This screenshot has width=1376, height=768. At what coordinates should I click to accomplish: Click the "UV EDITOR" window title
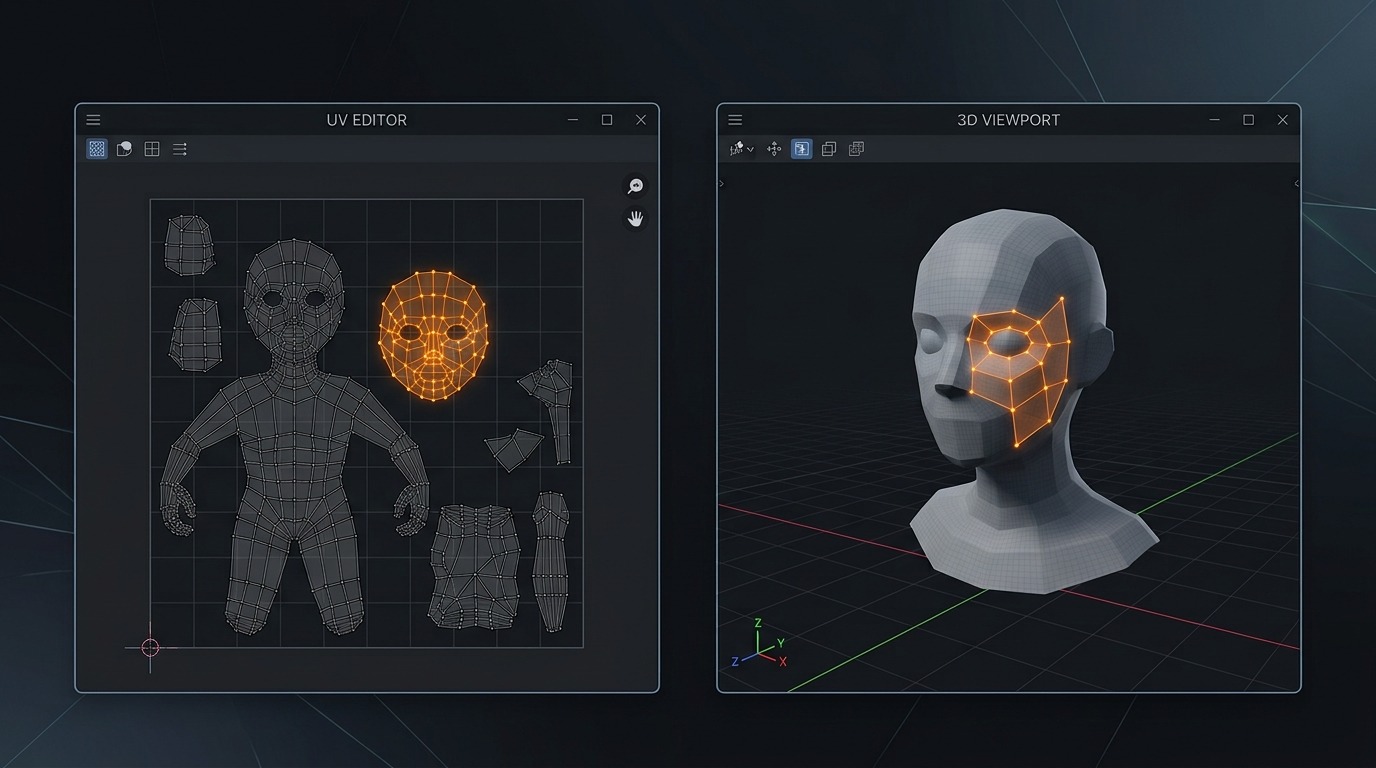pos(367,120)
